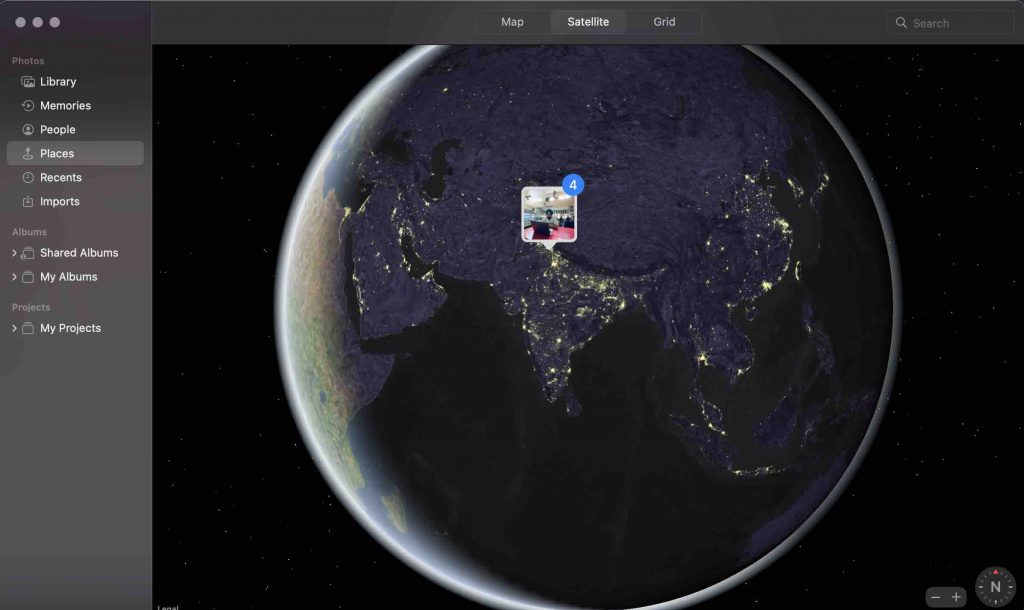Click the compass north indicator
Viewport: 1024px width, 610px height.
(995, 587)
